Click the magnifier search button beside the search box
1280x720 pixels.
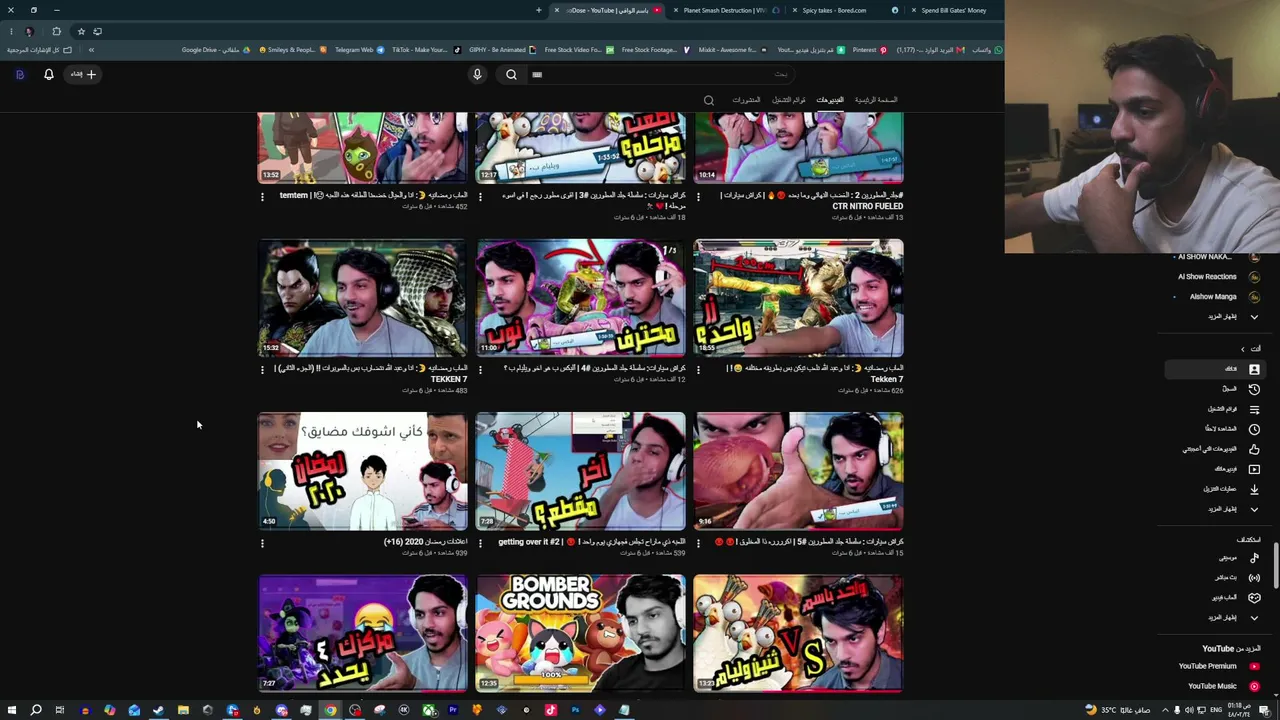(x=511, y=74)
